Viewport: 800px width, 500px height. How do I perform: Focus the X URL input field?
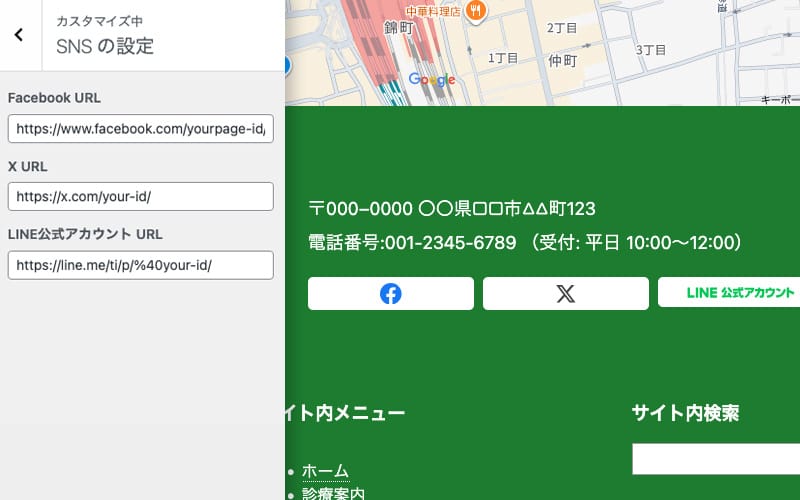140,197
